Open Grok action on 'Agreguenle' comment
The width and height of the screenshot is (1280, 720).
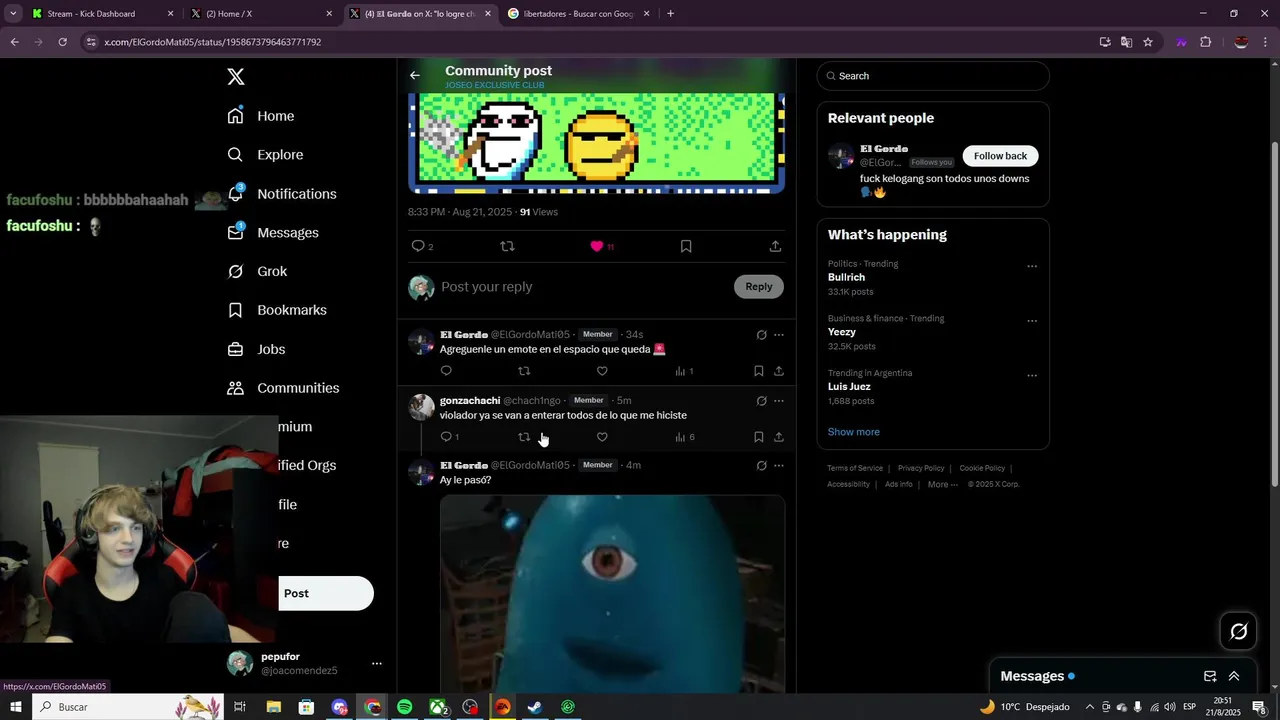point(761,335)
